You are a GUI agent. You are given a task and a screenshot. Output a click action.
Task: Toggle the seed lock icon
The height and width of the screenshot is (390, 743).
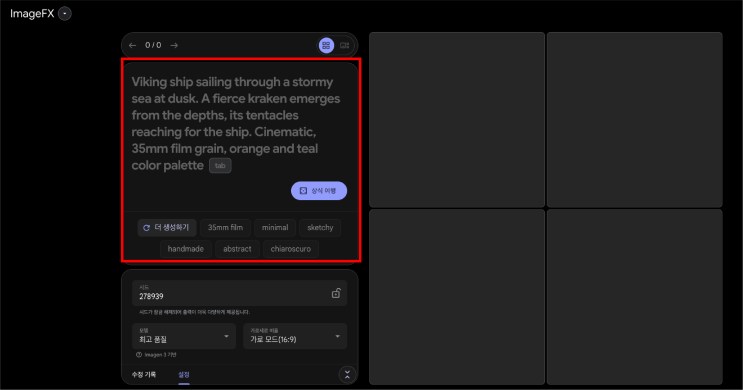(336, 293)
